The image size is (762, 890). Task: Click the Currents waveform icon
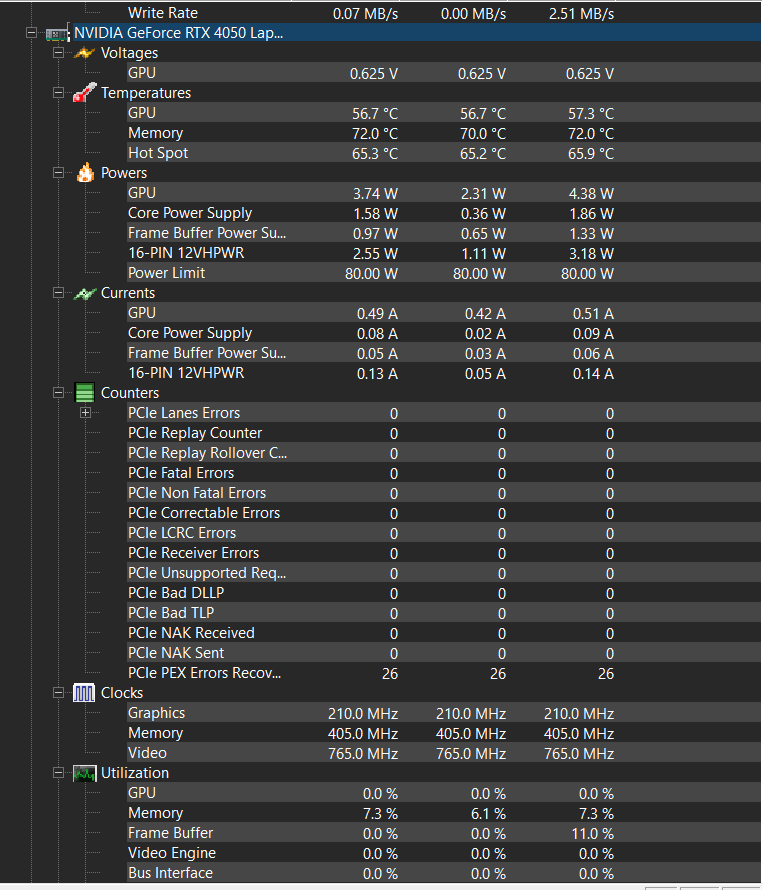click(x=84, y=293)
